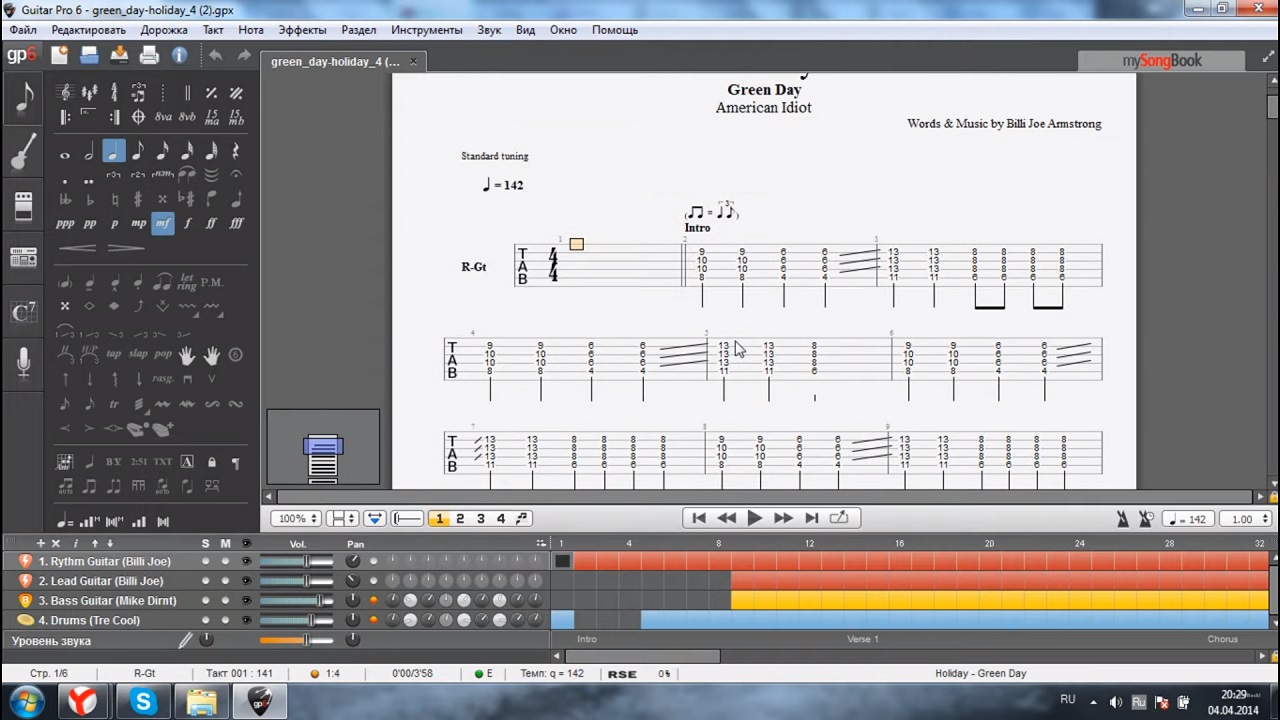Create a new file from the toolbar
Viewport: 1280px width, 720px height.
(60, 55)
